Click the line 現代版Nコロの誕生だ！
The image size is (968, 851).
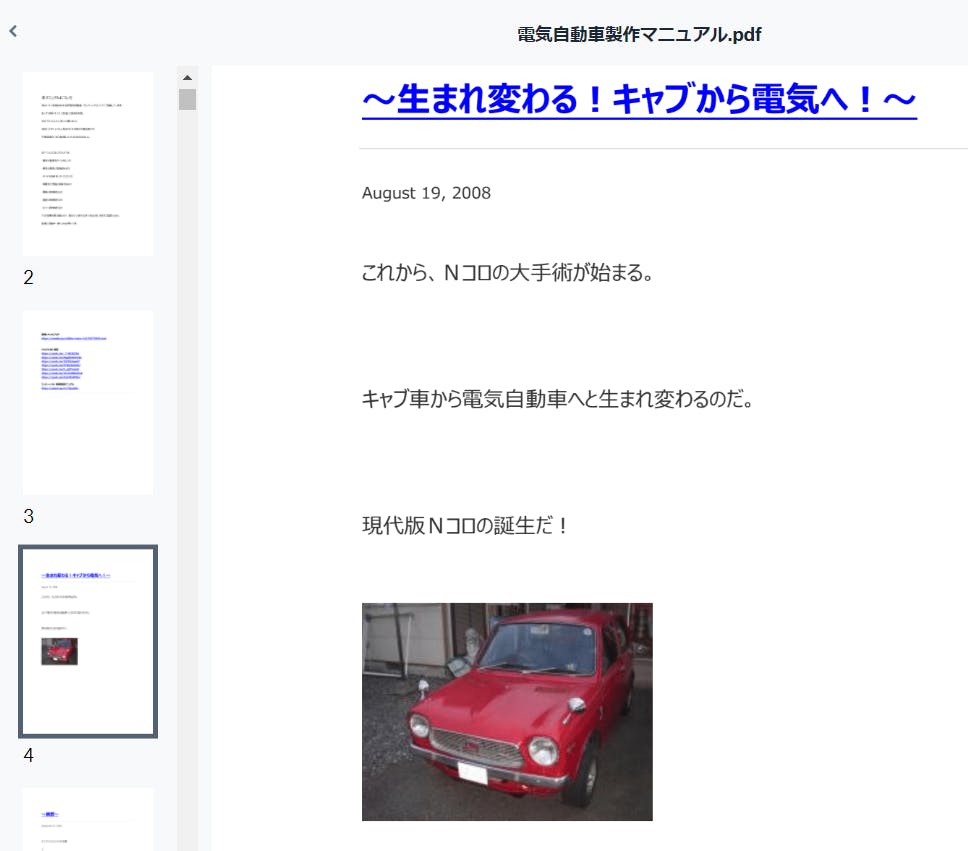pyautogui.click(x=465, y=526)
